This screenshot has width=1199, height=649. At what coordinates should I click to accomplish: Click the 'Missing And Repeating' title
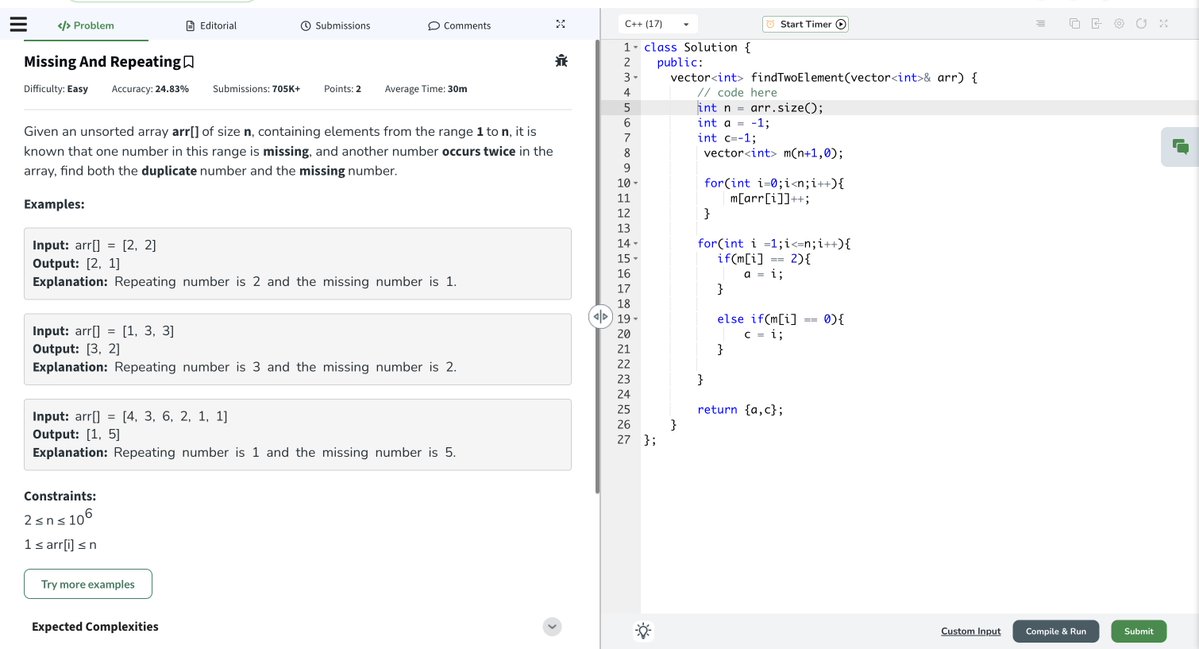(x=102, y=62)
